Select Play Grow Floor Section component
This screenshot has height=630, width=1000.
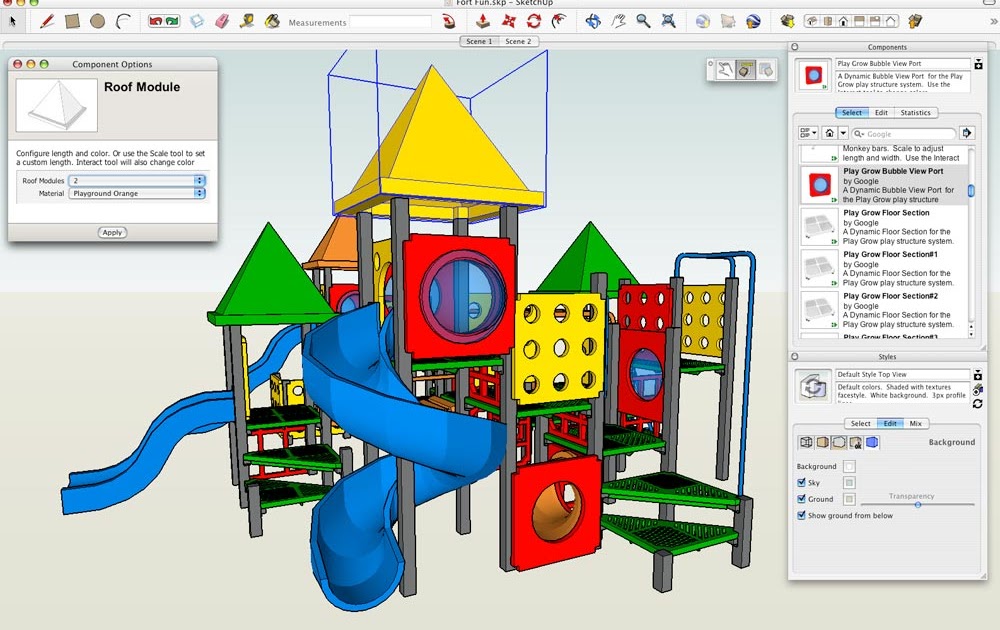coord(885,227)
